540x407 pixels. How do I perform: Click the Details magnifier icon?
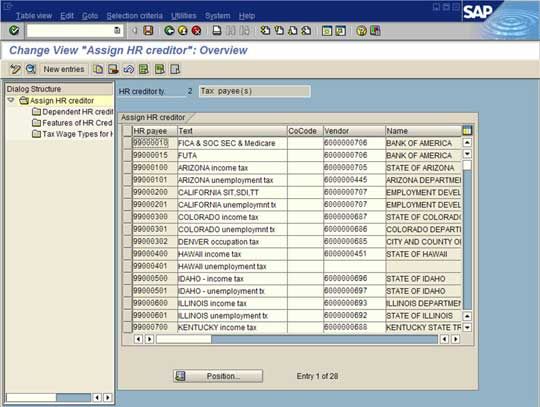(x=31, y=69)
